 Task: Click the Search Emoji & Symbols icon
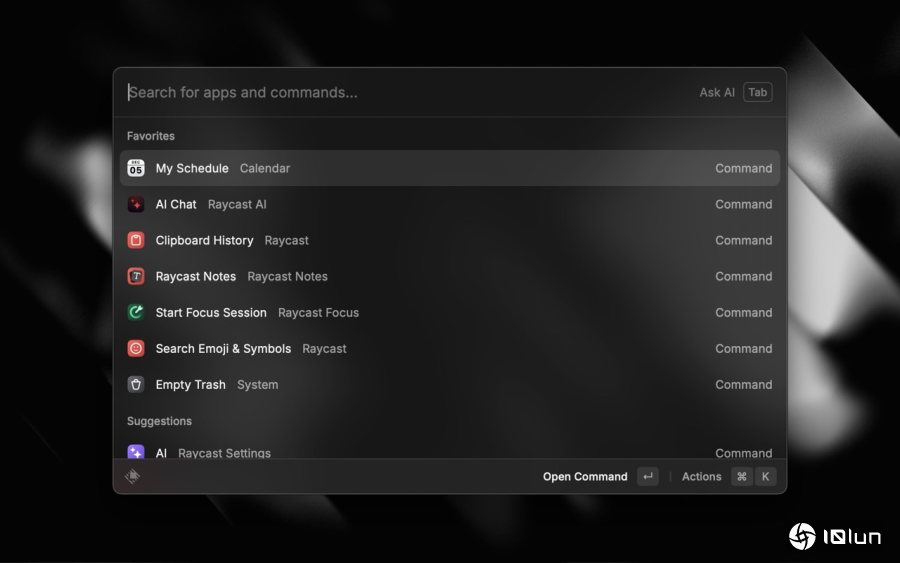pos(136,349)
